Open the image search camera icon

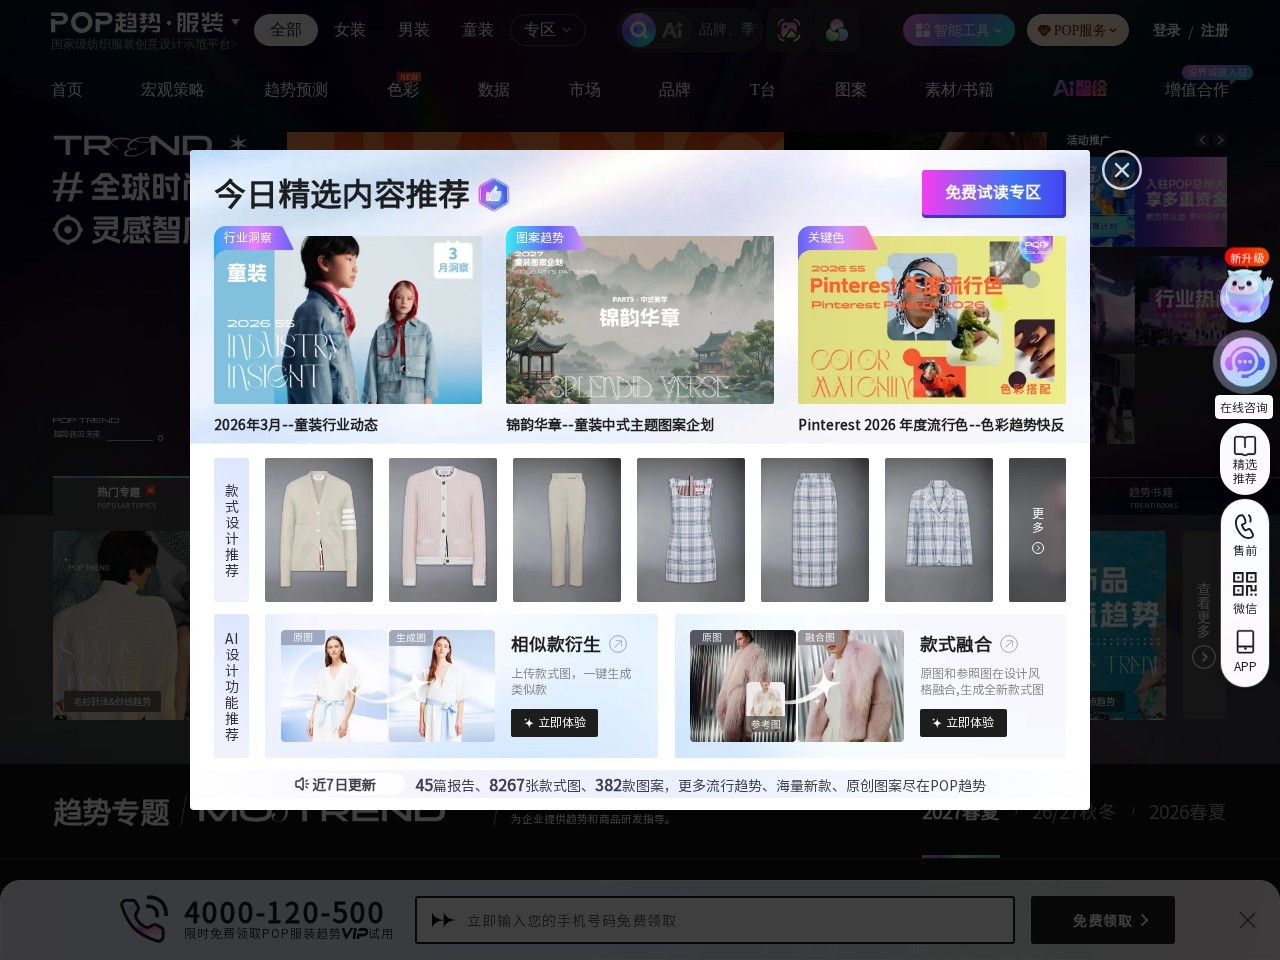(x=789, y=30)
